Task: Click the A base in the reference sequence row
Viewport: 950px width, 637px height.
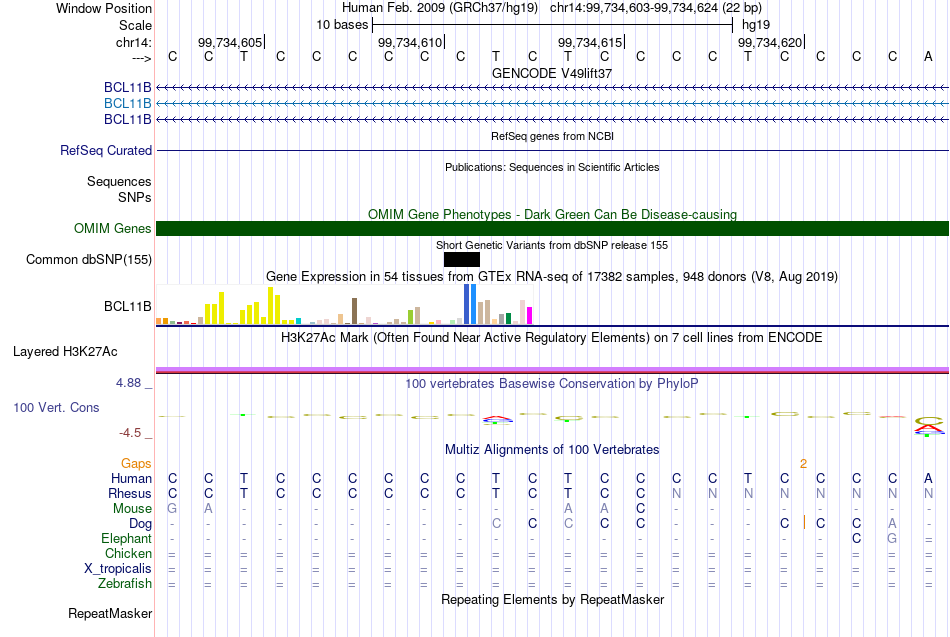Action: point(928,57)
